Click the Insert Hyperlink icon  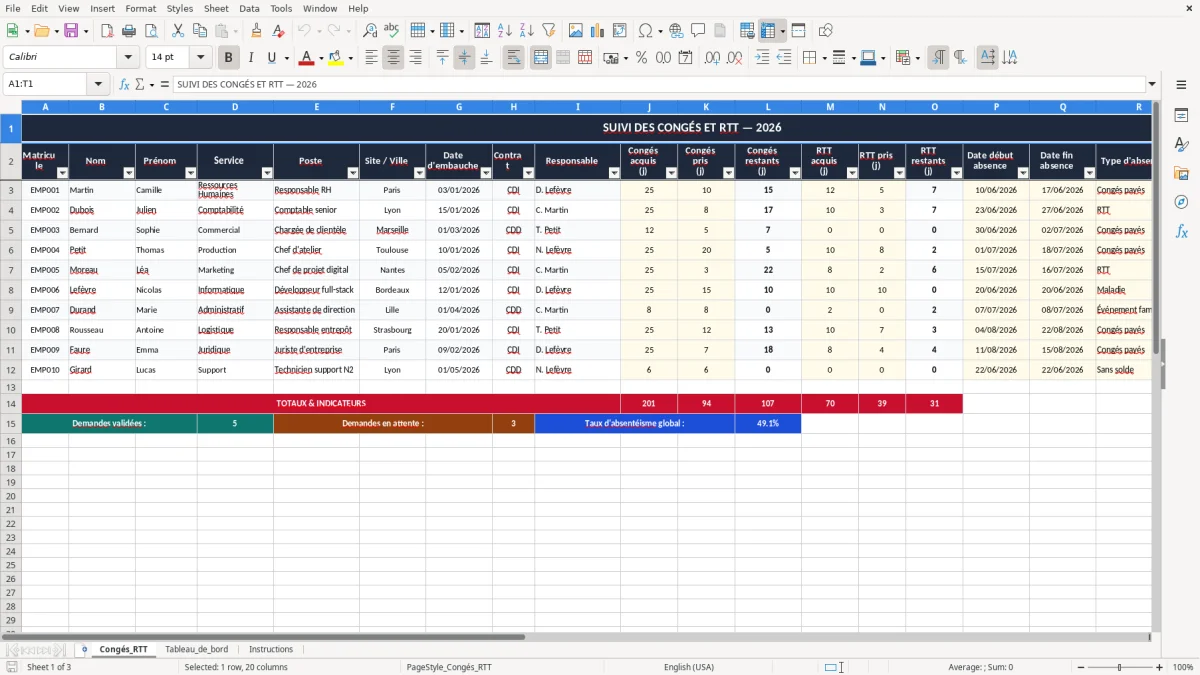coord(676,31)
